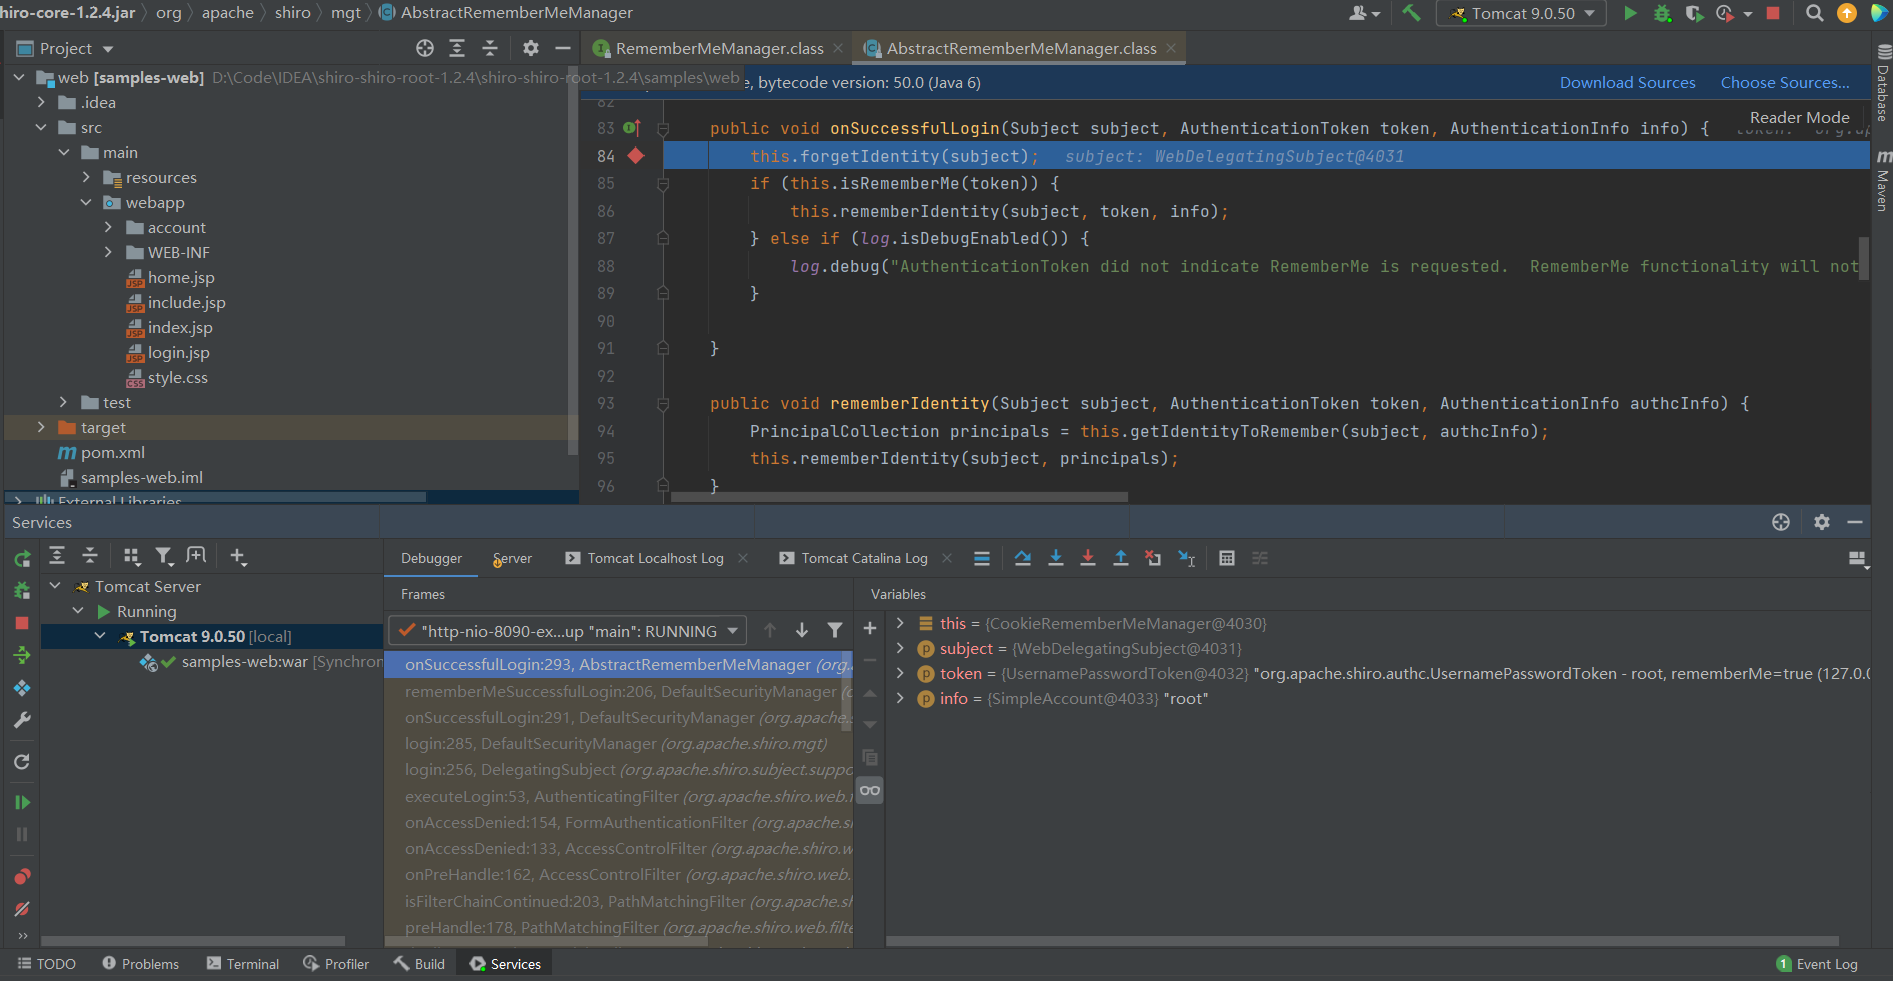This screenshot has height=981, width=1893.
Task: Open TODO tool window button
Action: [47, 964]
